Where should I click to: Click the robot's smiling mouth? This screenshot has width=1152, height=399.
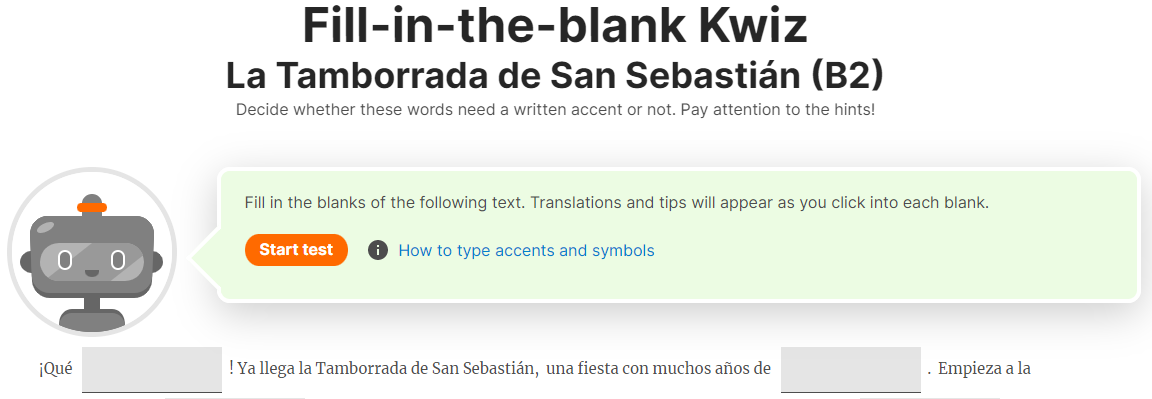pos(91,273)
